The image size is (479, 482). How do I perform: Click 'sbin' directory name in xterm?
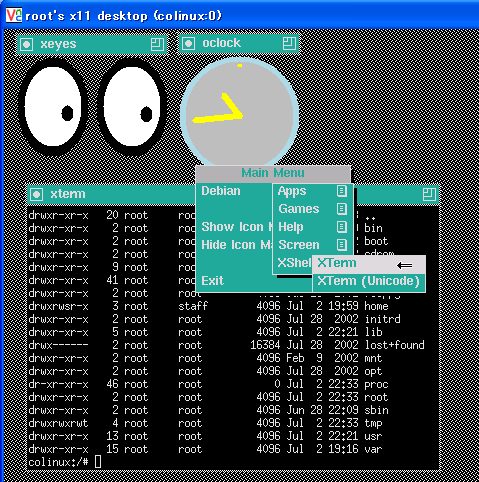(376, 410)
